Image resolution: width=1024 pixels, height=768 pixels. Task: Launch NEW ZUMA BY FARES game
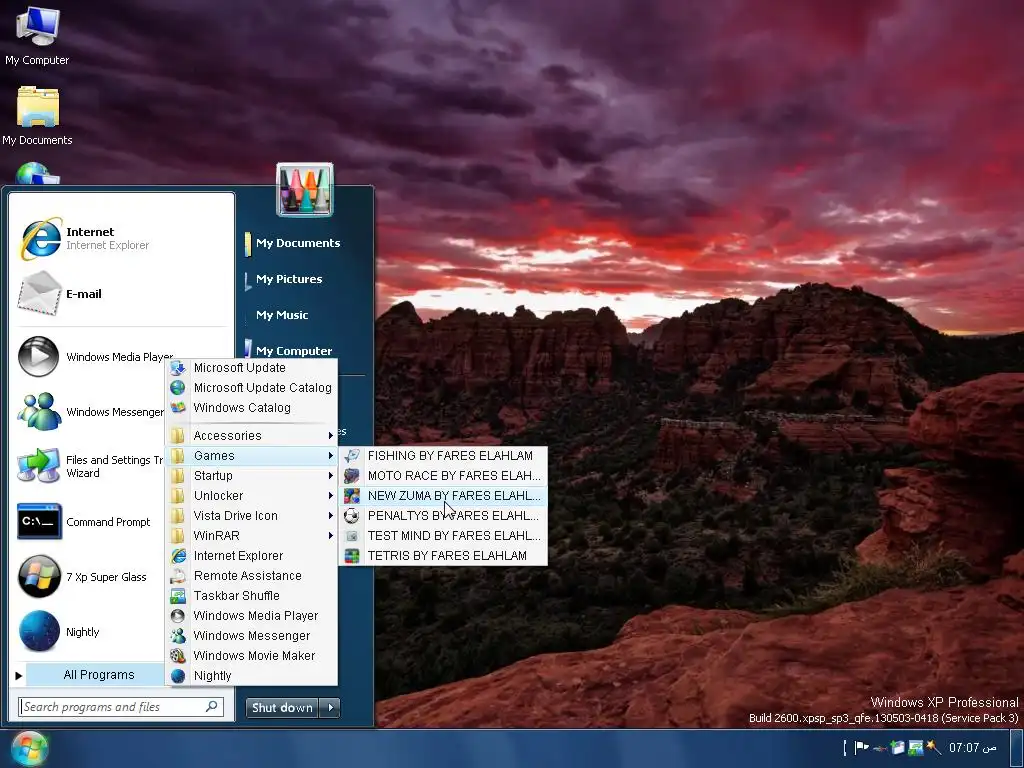pos(443,496)
